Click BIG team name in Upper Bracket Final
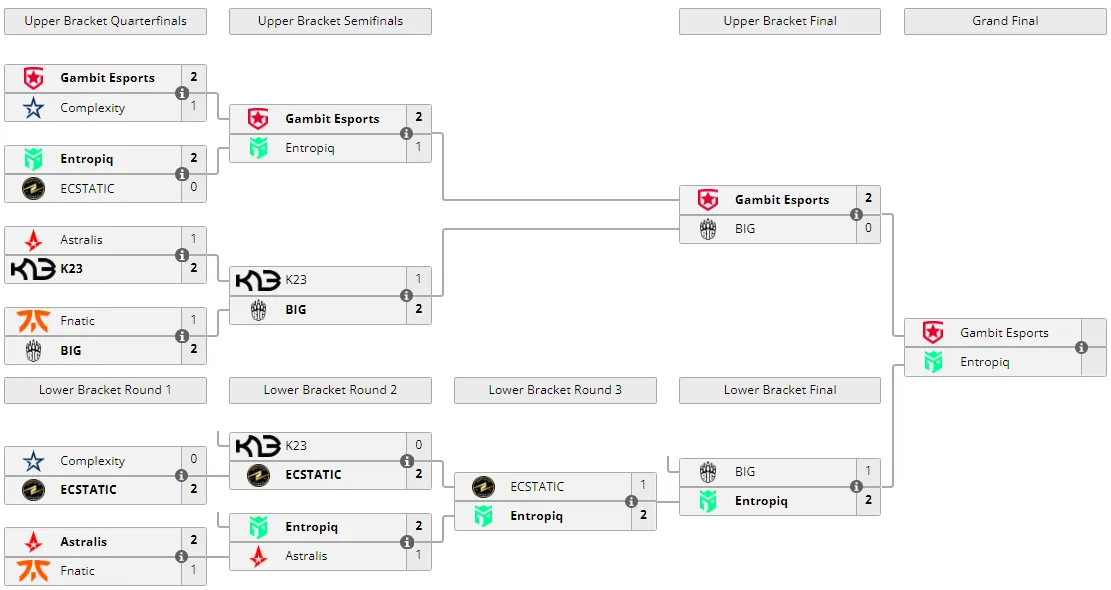1111x590 pixels. click(745, 229)
